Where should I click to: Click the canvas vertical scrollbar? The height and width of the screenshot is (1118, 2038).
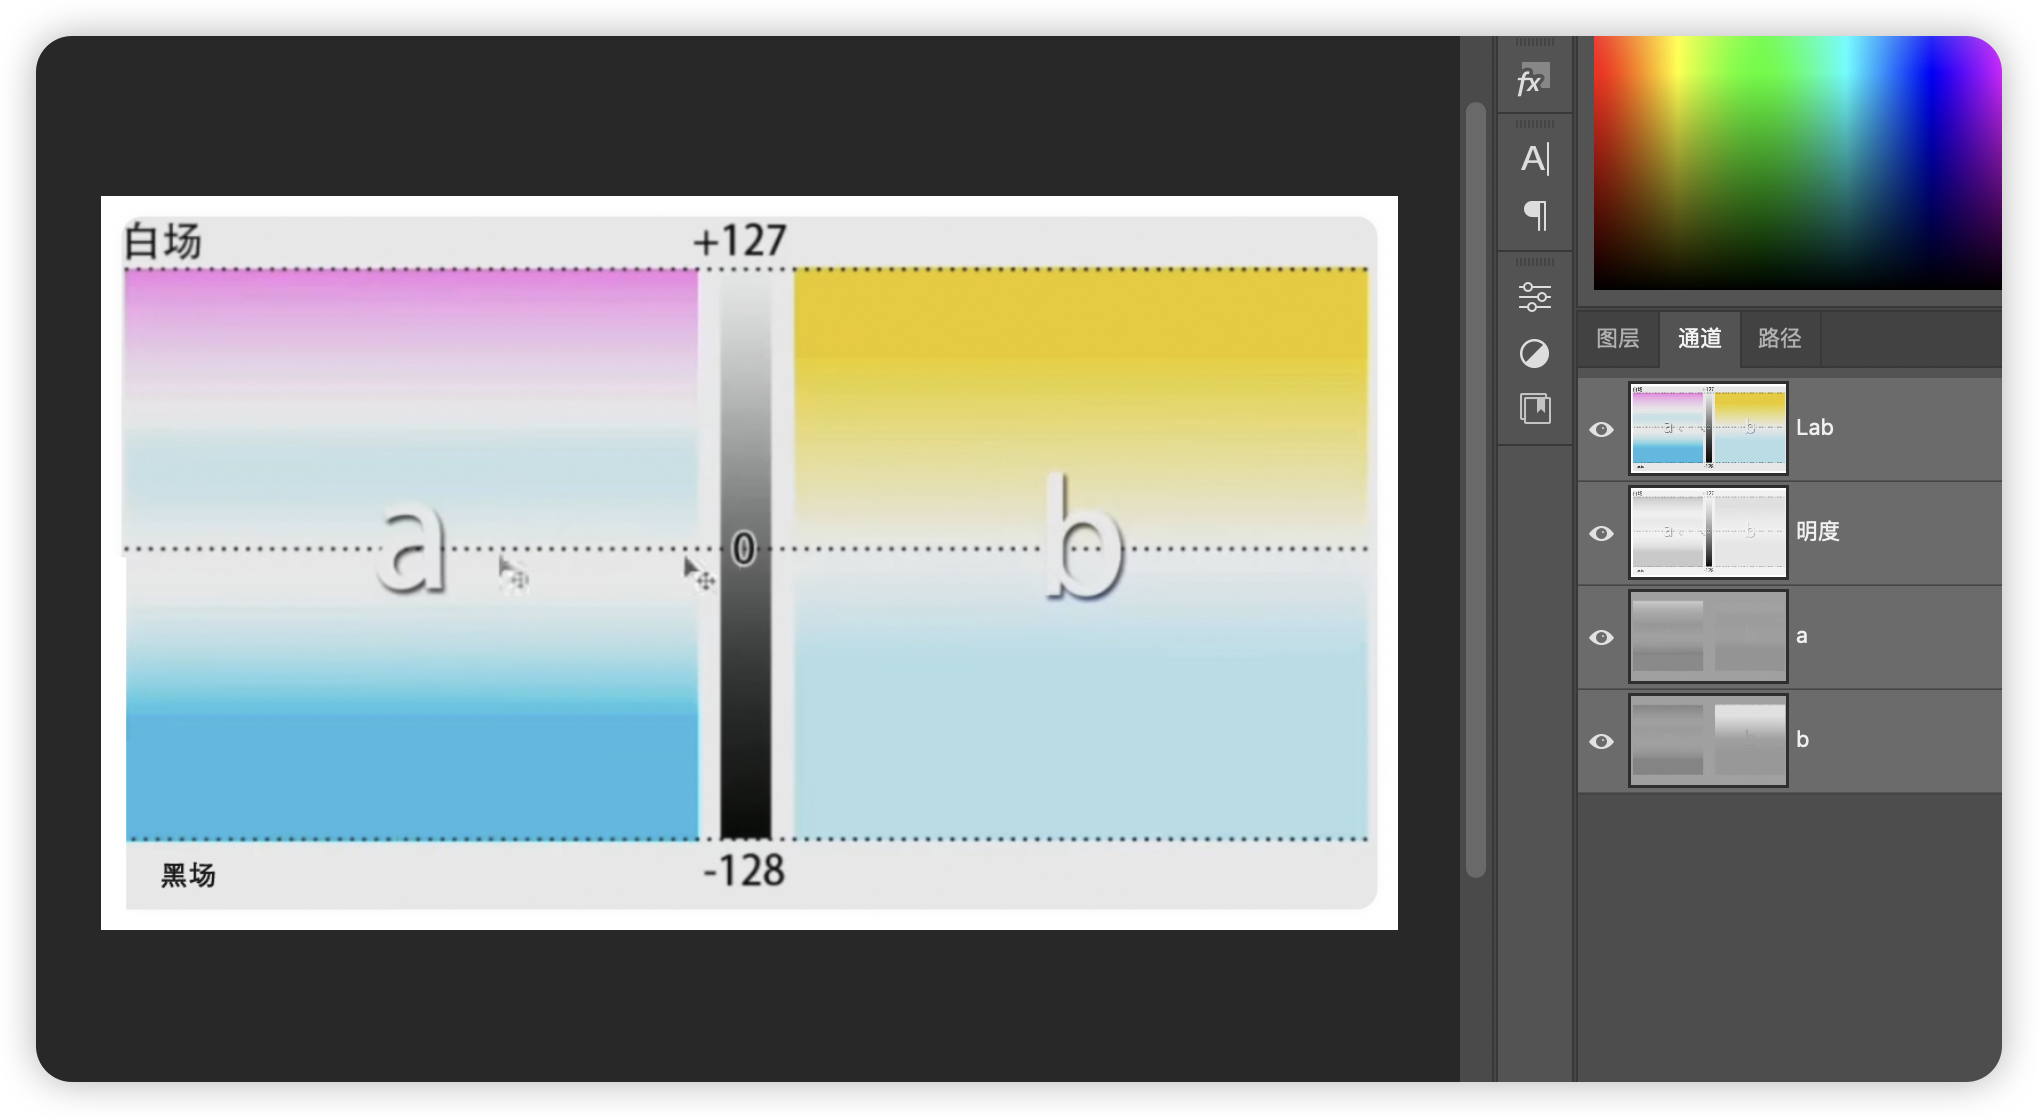point(1475,490)
